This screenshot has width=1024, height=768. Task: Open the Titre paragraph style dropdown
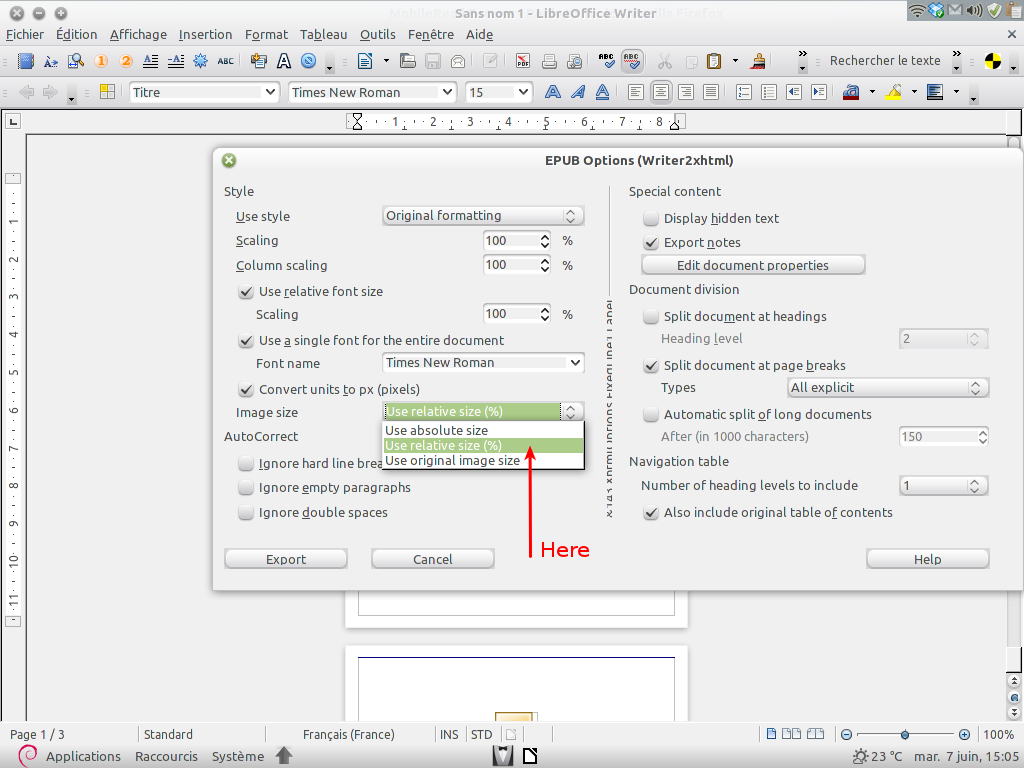pyautogui.click(x=270, y=92)
